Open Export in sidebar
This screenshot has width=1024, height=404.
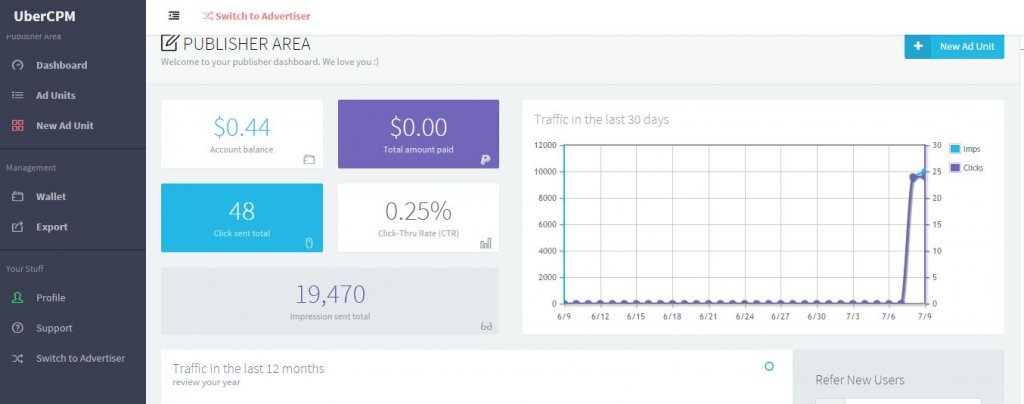[x=52, y=227]
